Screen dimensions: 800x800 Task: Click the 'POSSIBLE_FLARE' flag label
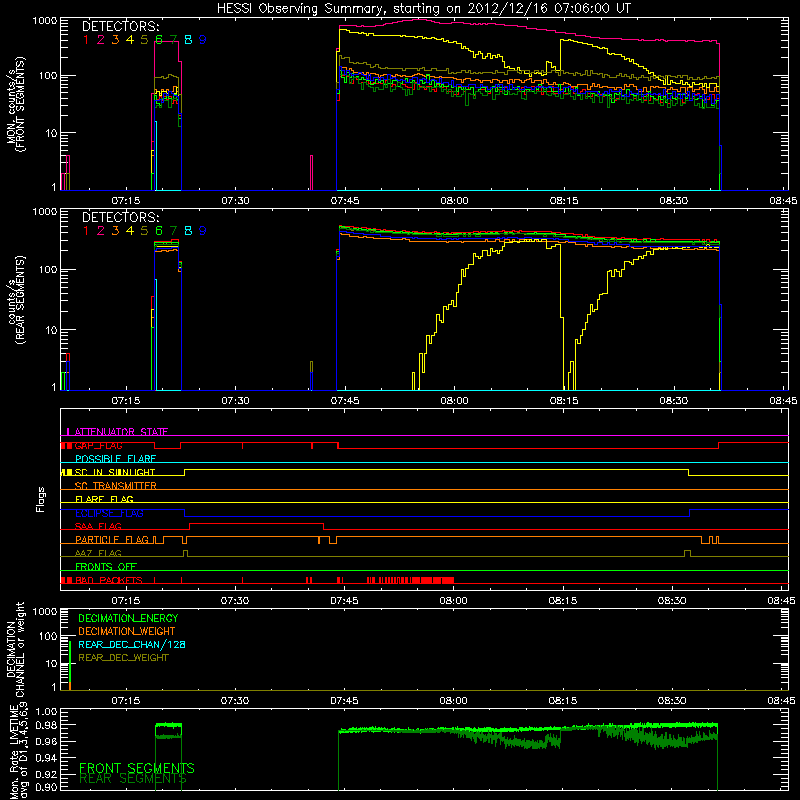point(115,459)
